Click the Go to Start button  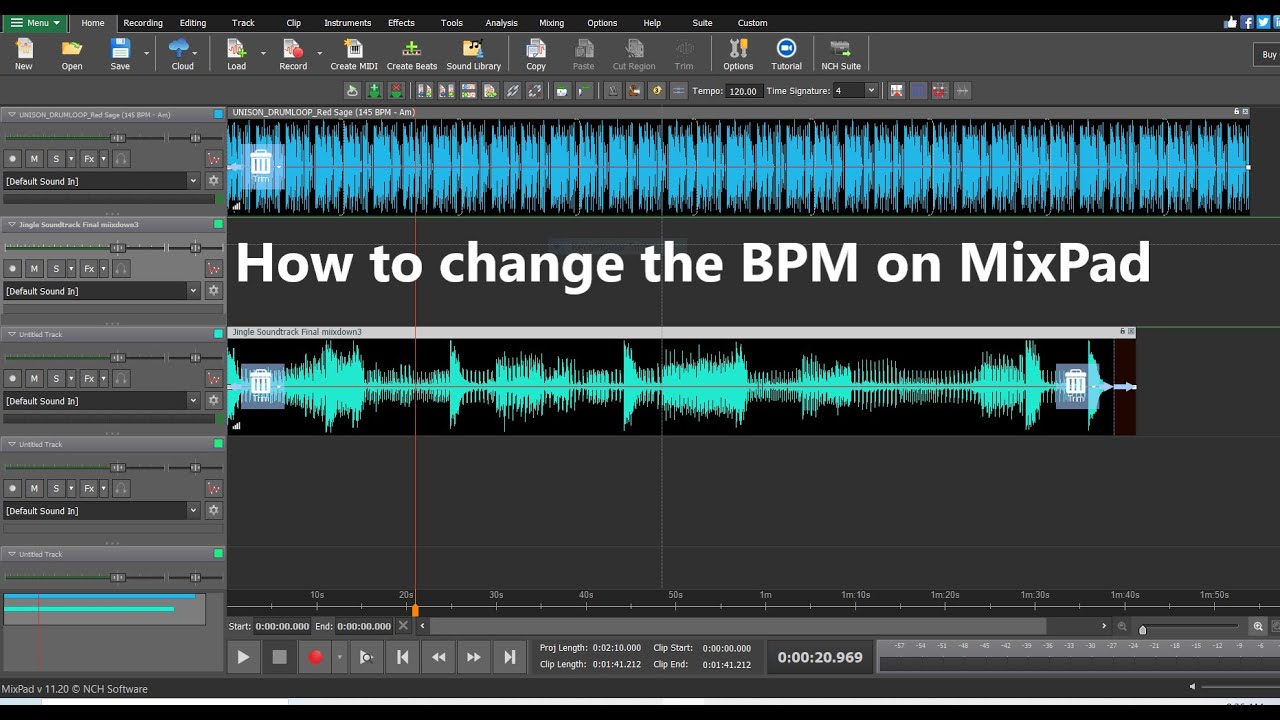click(x=402, y=657)
